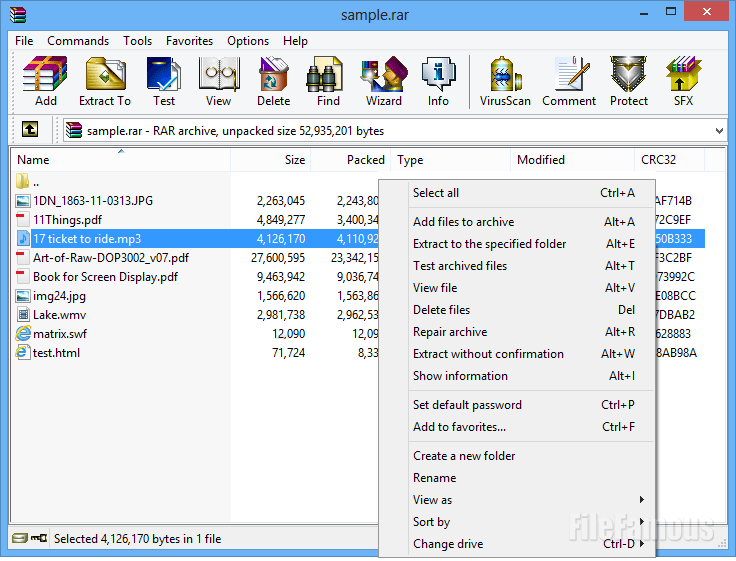The image size is (736, 561).
Task: Sort by the Name column header
Action: pos(121,160)
